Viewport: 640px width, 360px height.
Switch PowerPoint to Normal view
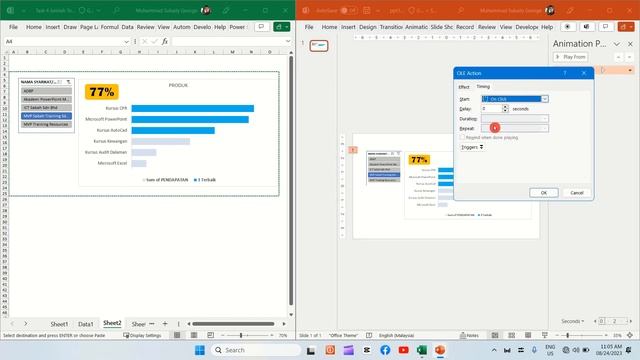point(495,335)
